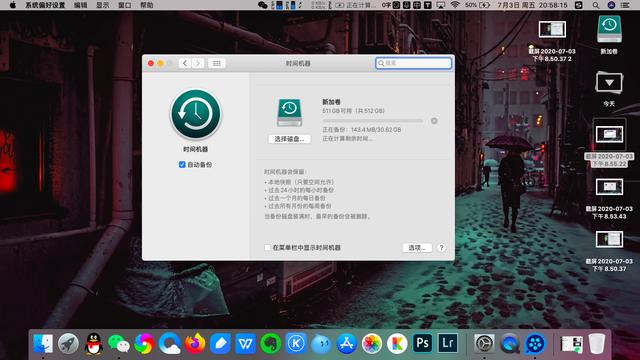The width and height of the screenshot is (640, 360).
Task: Launch Lightroom from the dock
Action: point(448,343)
